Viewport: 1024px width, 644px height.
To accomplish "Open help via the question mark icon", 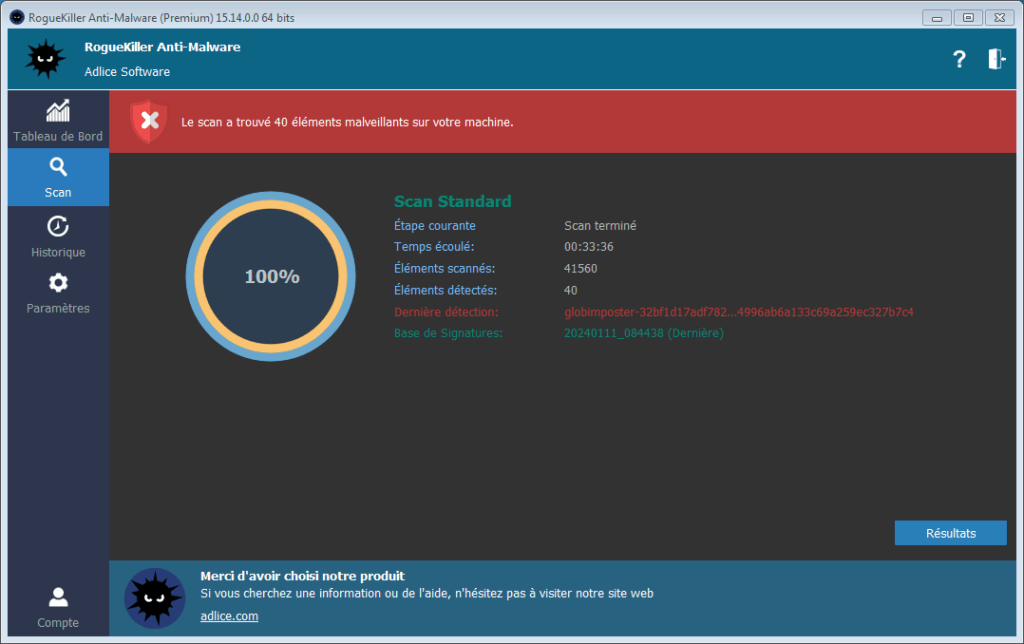I will pos(959,60).
